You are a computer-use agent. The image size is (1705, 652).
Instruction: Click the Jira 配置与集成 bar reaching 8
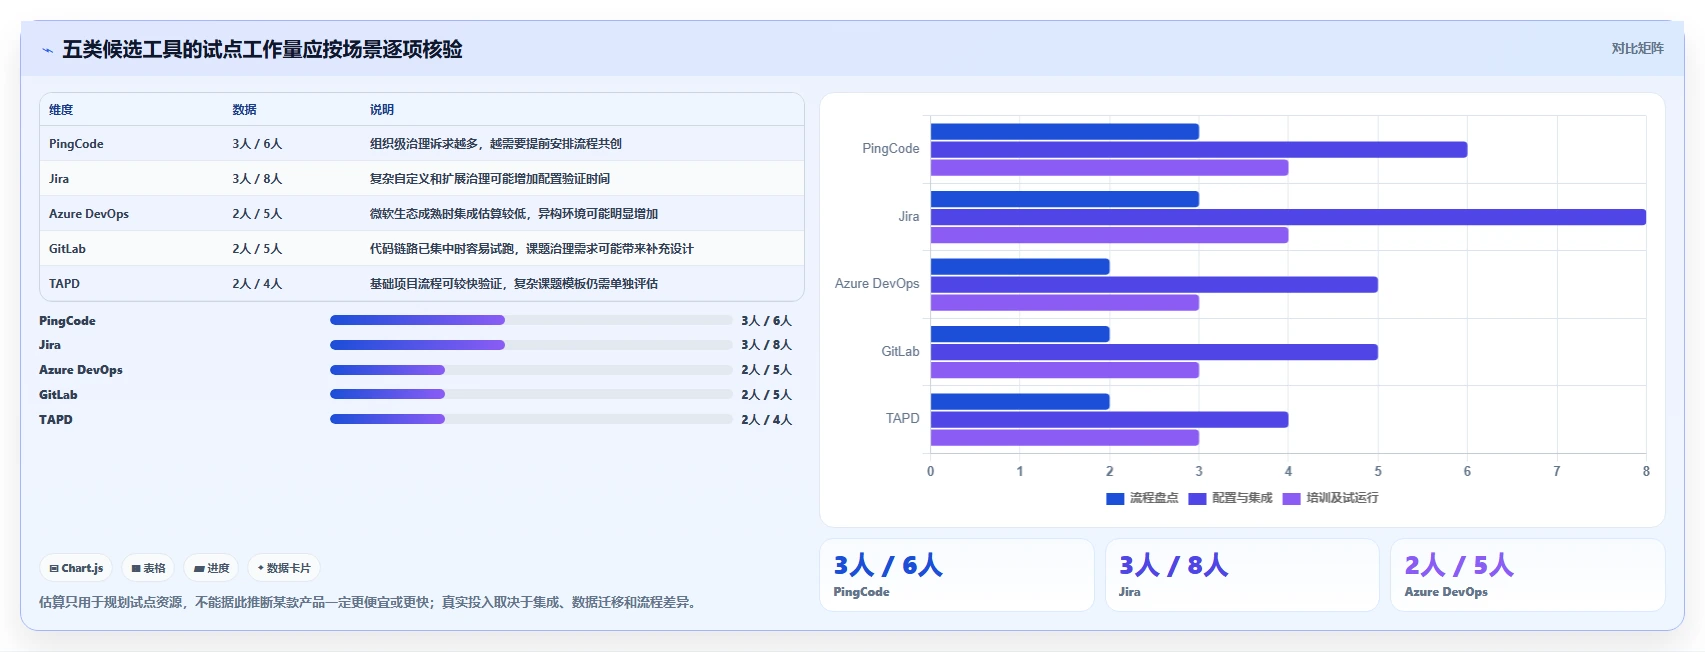tap(1288, 217)
